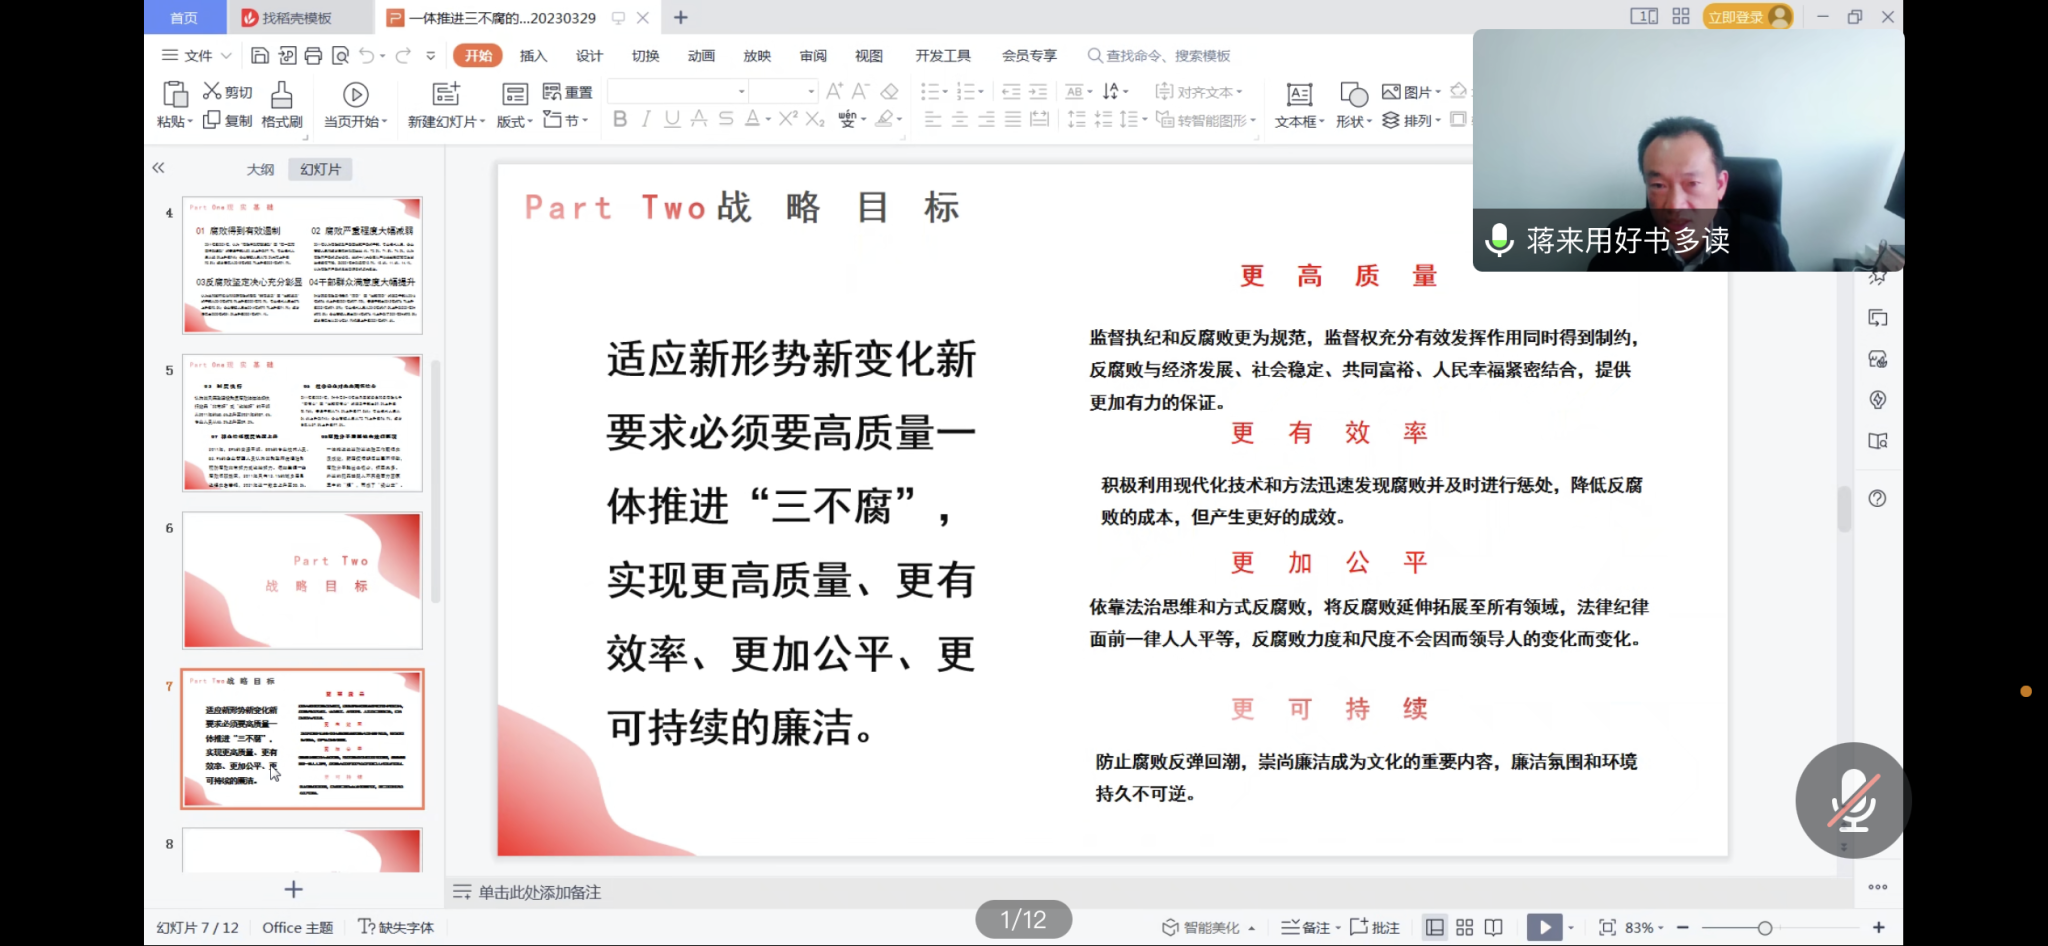Viewport: 2048px width, 946px height.
Task: Click the Login Now (立即登录) button
Action: click(x=1736, y=17)
